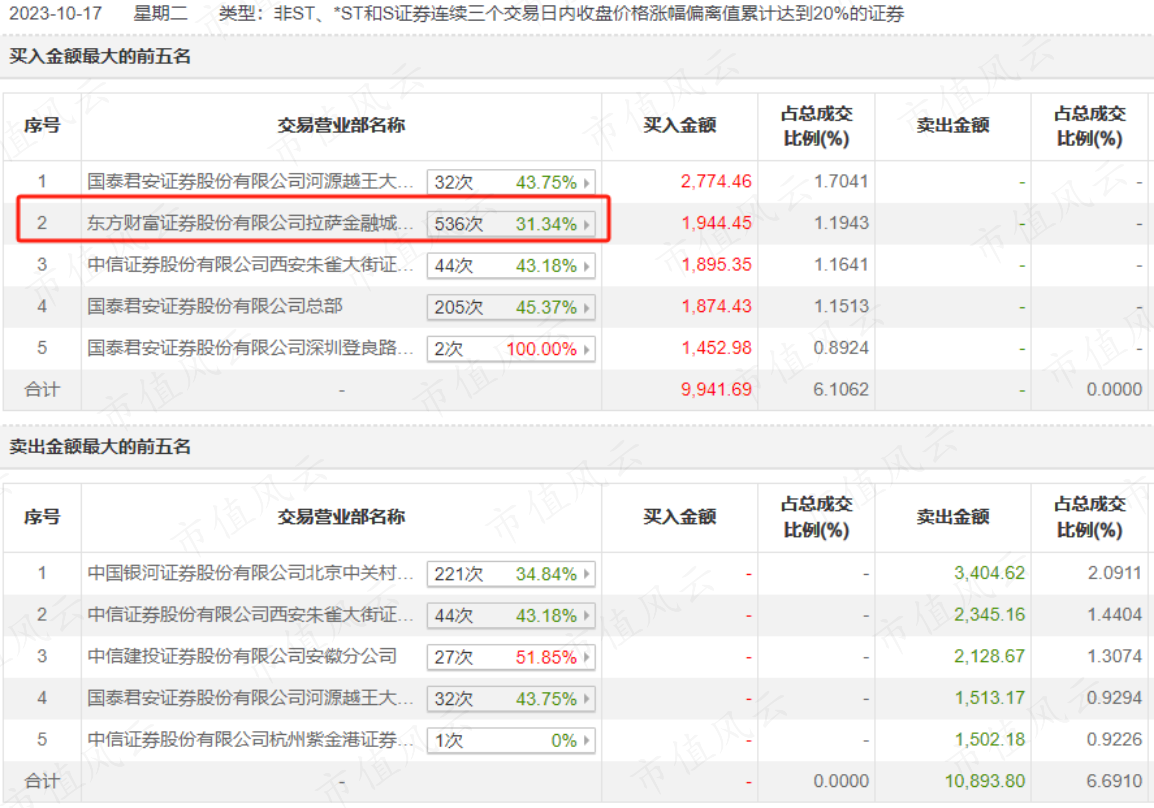
Task: Select ratio value 1.1641
Action: pyautogui.click(x=841, y=264)
